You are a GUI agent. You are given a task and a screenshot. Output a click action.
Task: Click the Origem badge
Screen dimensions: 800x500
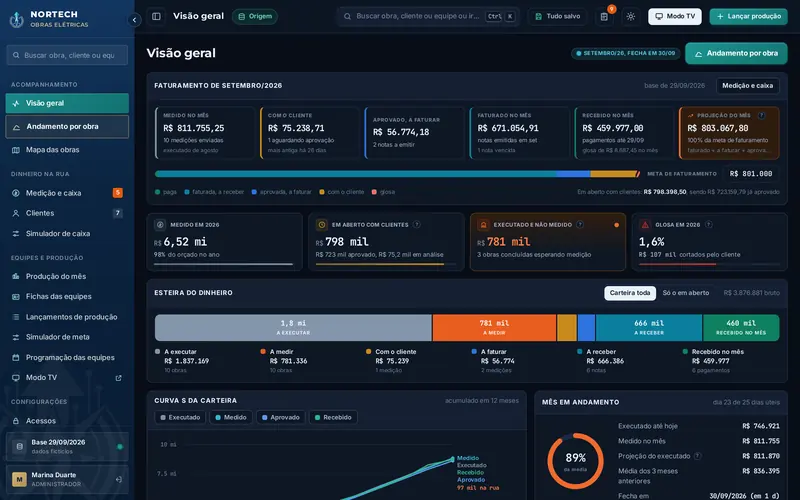[x=255, y=16]
